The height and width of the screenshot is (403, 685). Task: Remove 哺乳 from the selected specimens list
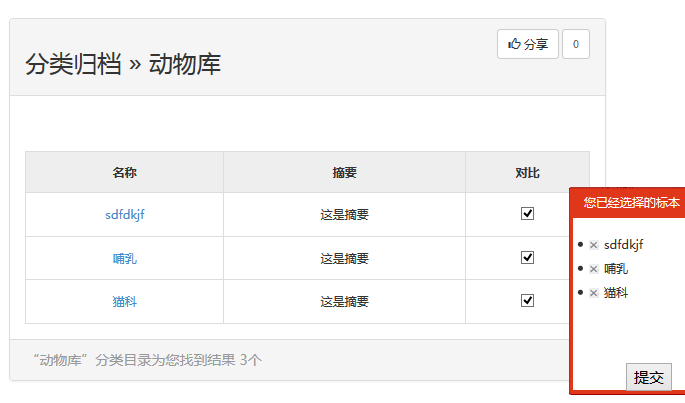593,269
